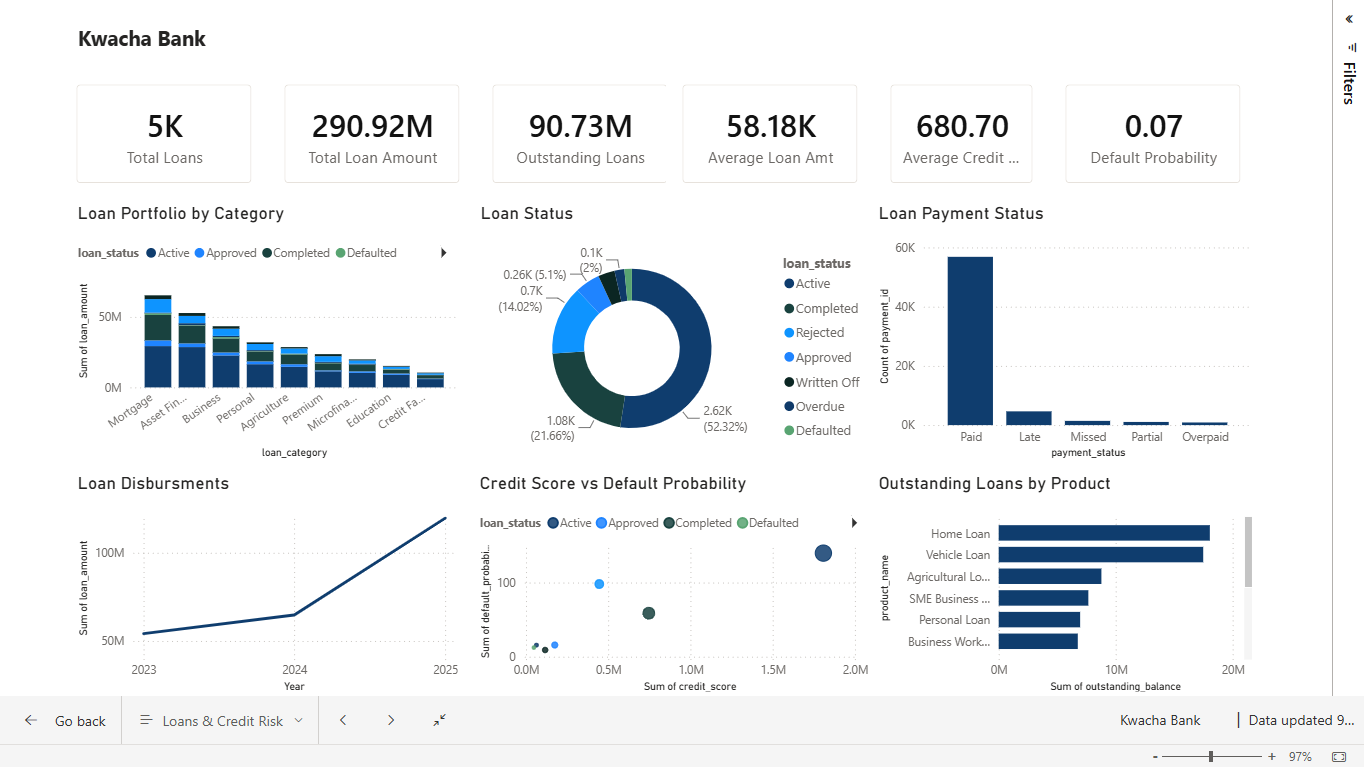Click the Go back arrow icon
Image resolution: width=1364 pixels, height=767 pixels.
coord(31,721)
